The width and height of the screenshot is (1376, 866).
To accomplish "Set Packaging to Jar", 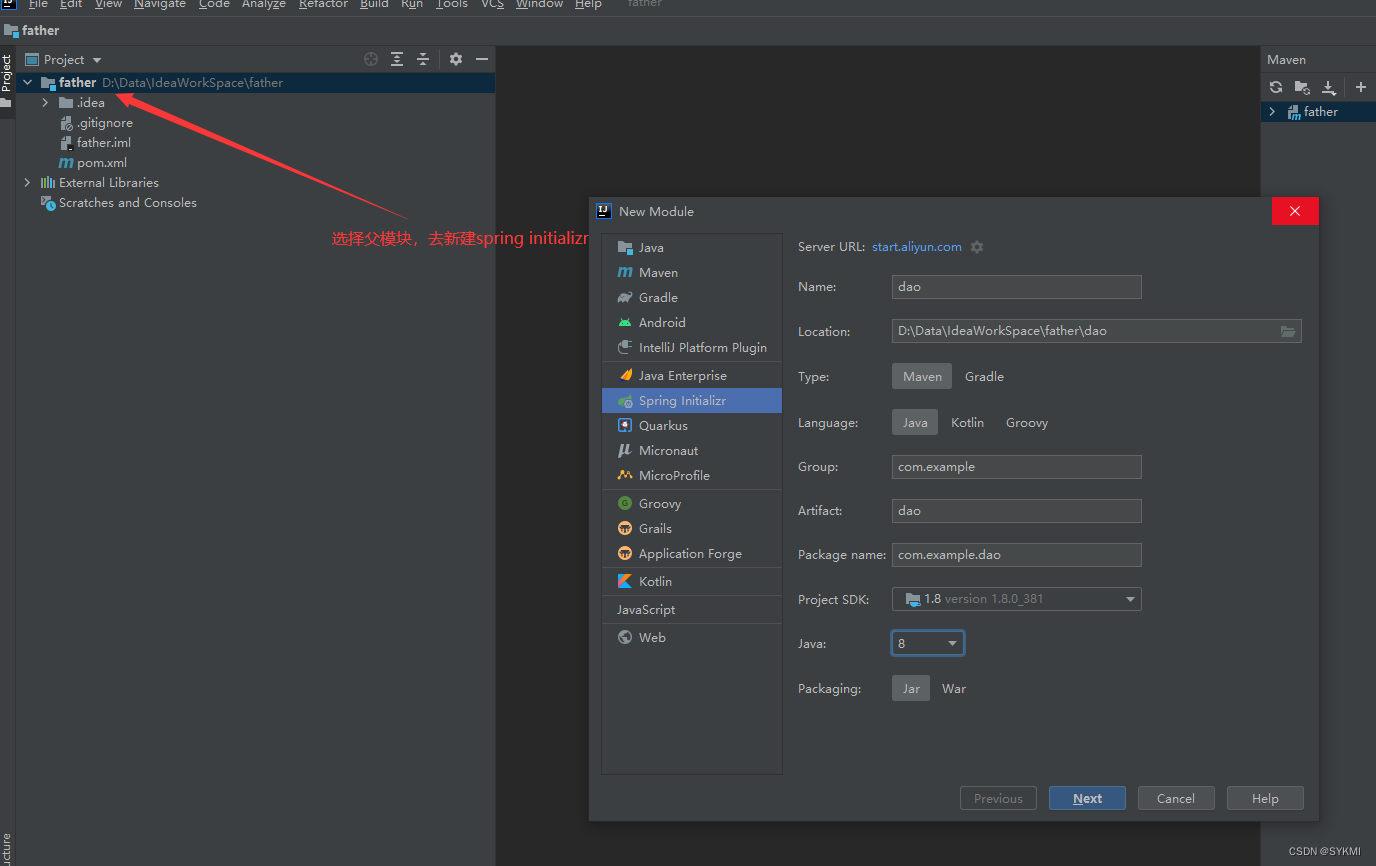I will 911,688.
